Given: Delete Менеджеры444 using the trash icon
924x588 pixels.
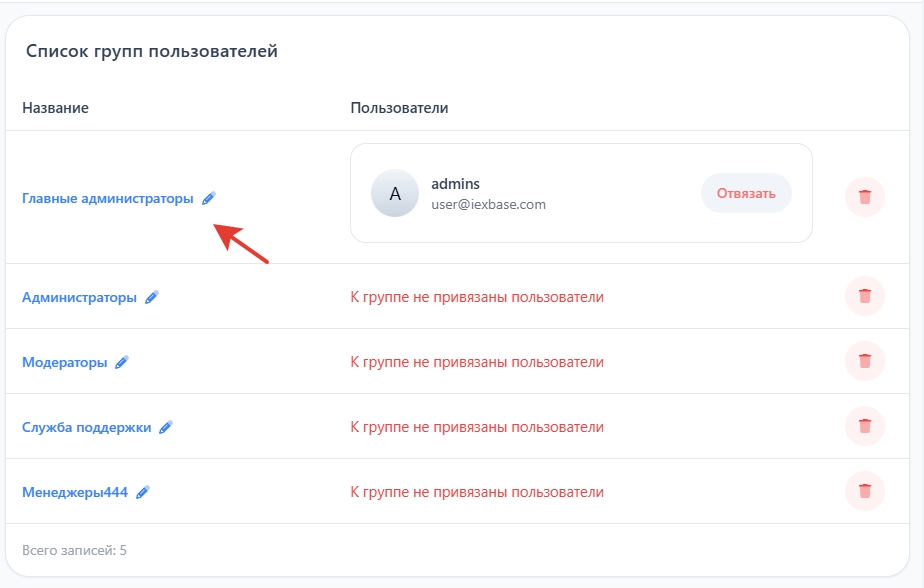Looking at the screenshot, I should [x=865, y=491].
